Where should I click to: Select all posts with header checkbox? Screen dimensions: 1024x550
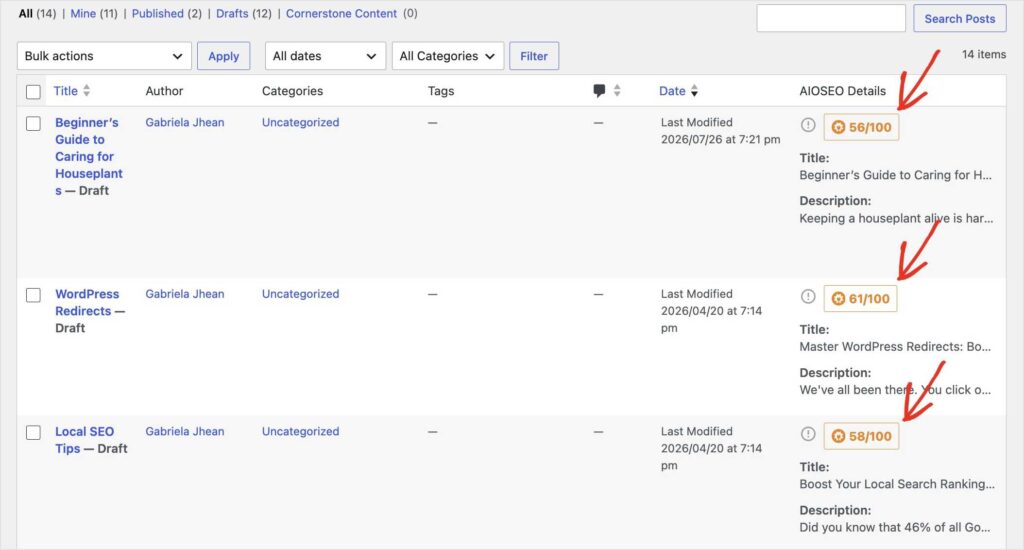click(33, 92)
